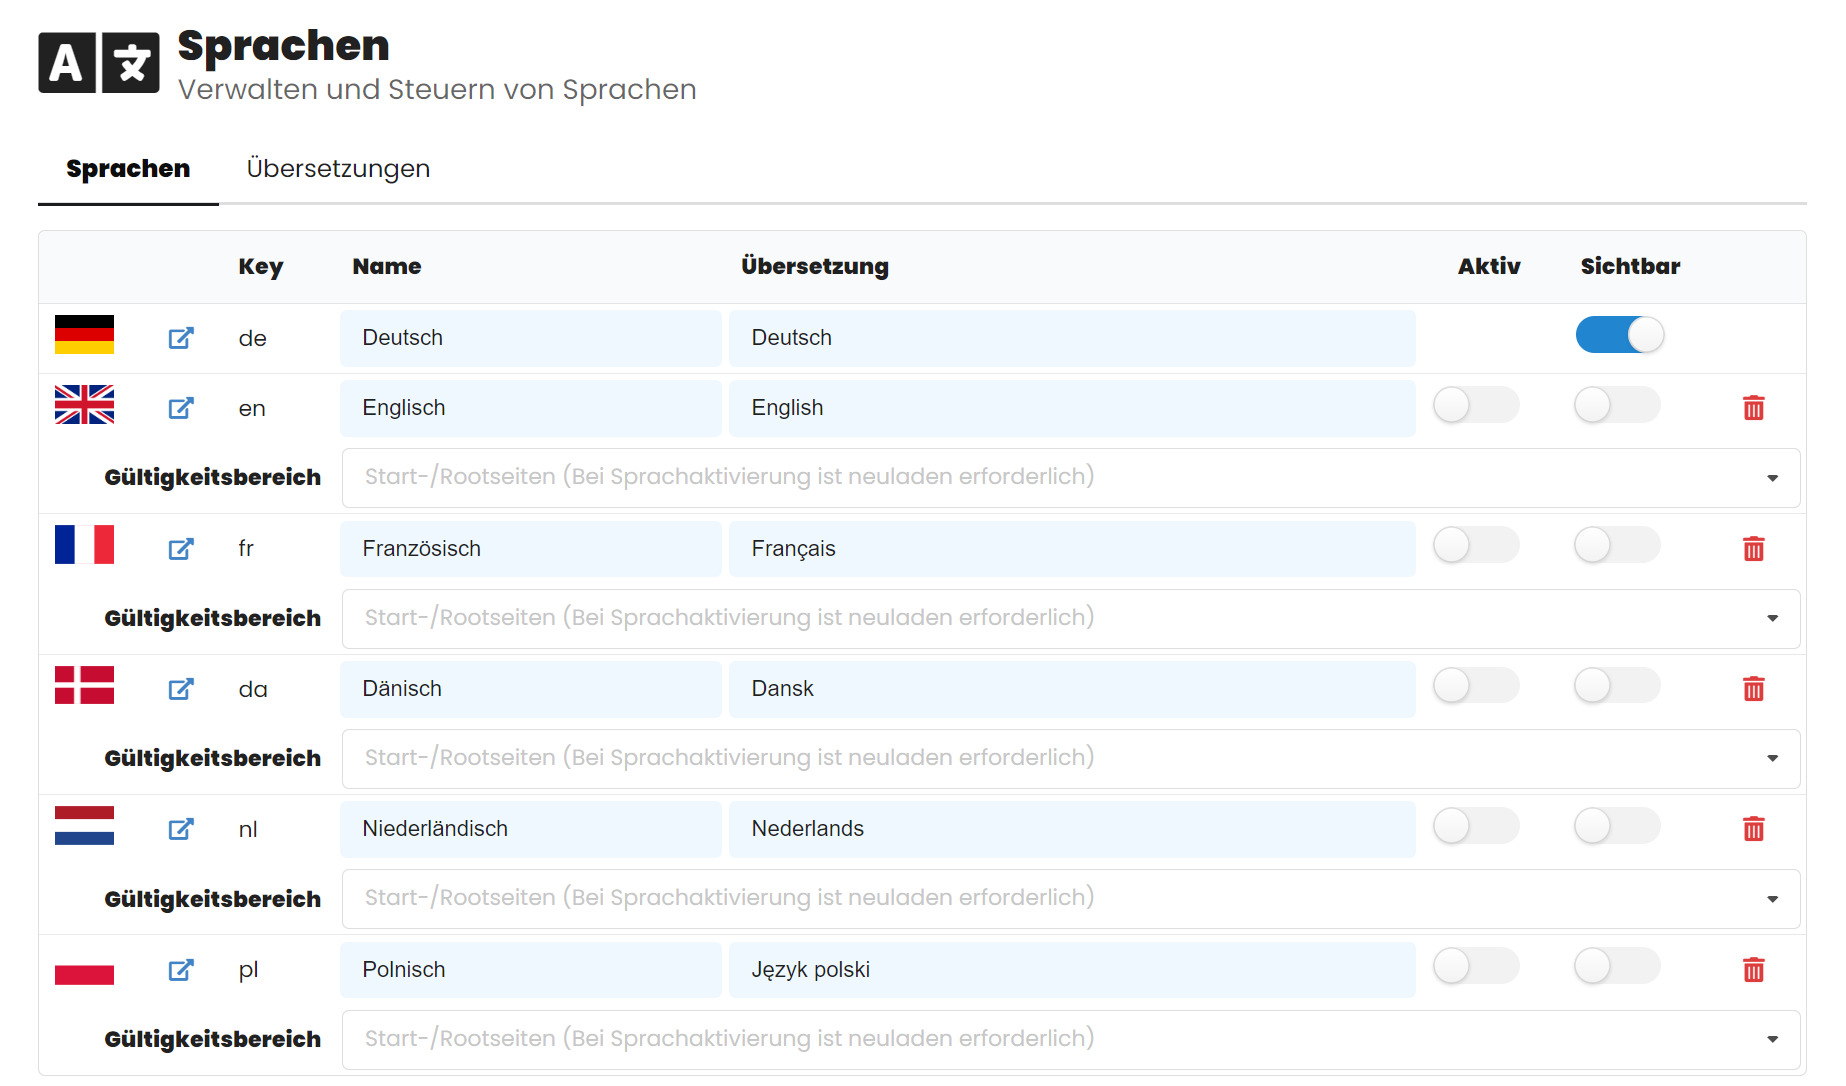Click the trash icon for Polnisch

click(1753, 970)
